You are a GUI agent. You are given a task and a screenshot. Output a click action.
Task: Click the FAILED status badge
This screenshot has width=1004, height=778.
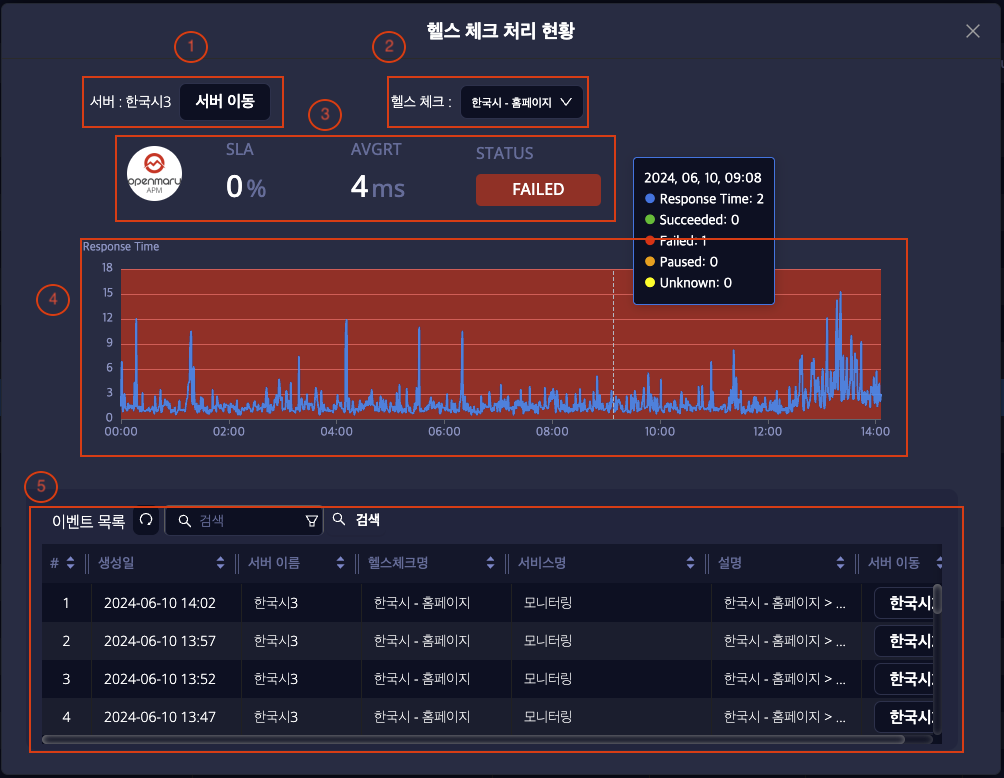[538, 189]
